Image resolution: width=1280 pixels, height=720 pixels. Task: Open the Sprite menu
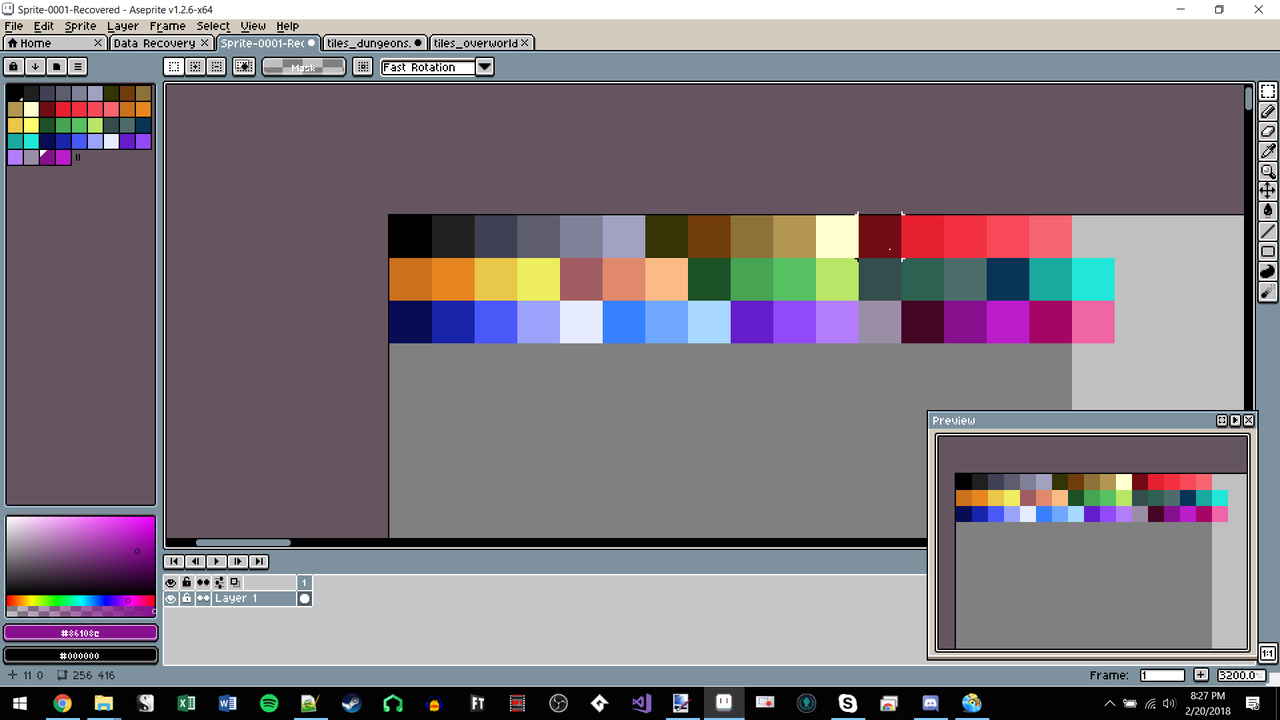click(x=81, y=26)
